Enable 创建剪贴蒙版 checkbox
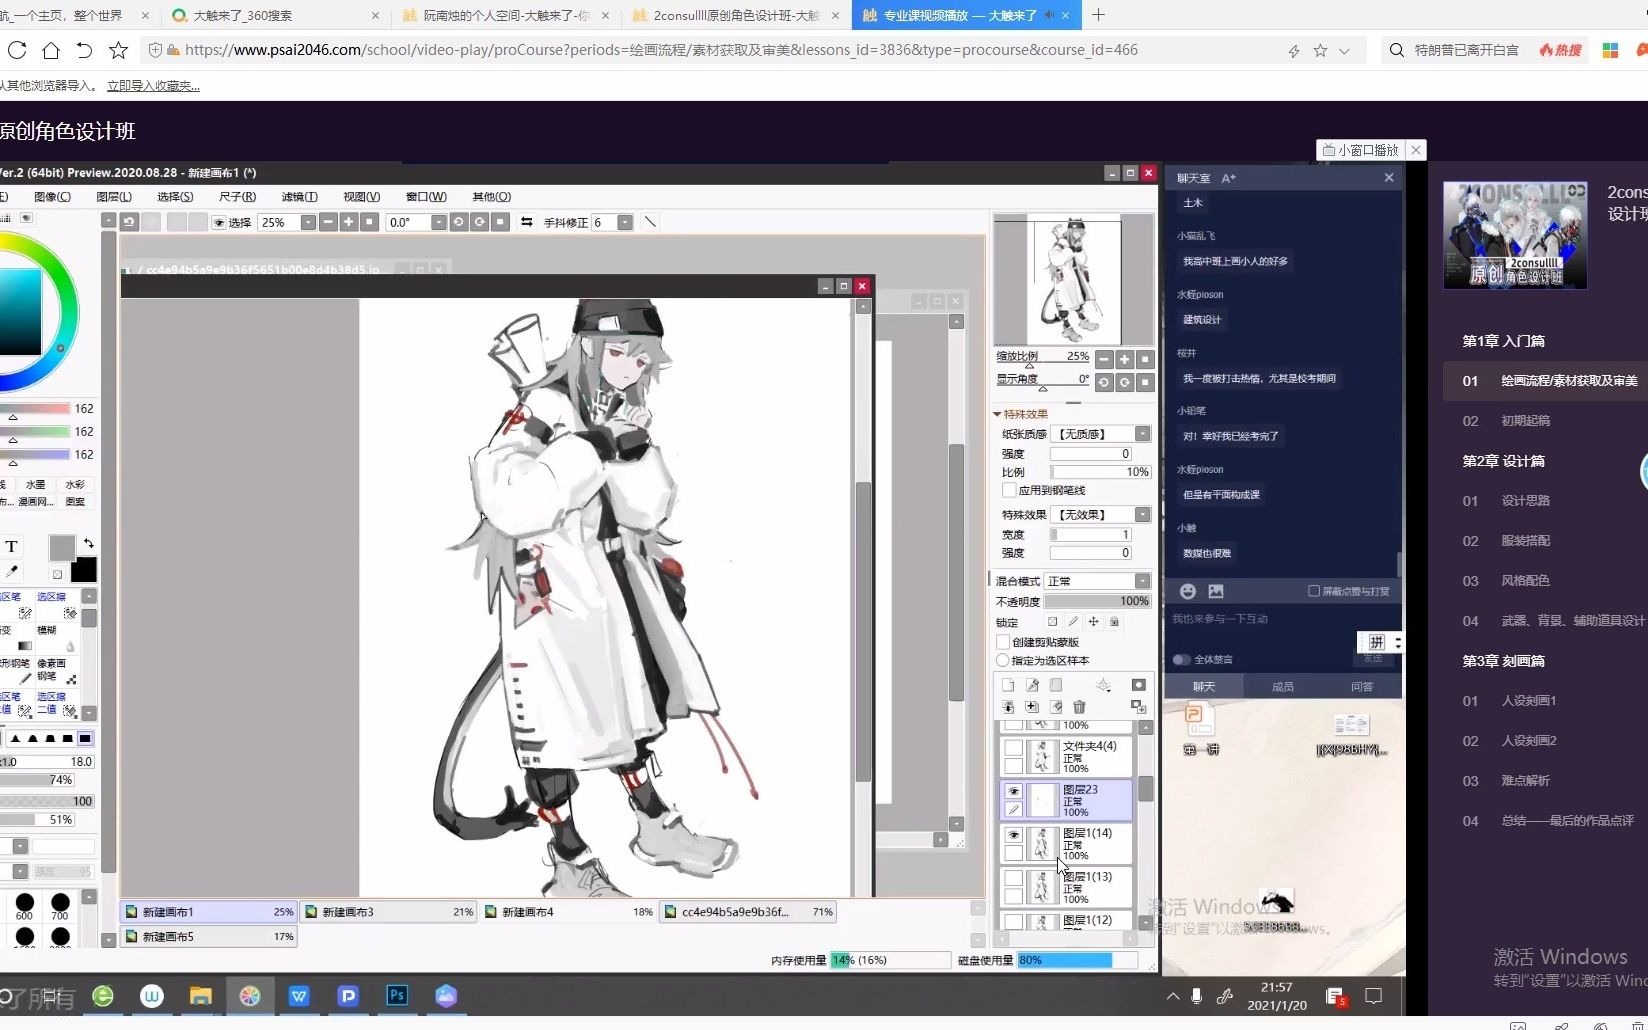The height and width of the screenshot is (1030, 1648). [1003, 642]
